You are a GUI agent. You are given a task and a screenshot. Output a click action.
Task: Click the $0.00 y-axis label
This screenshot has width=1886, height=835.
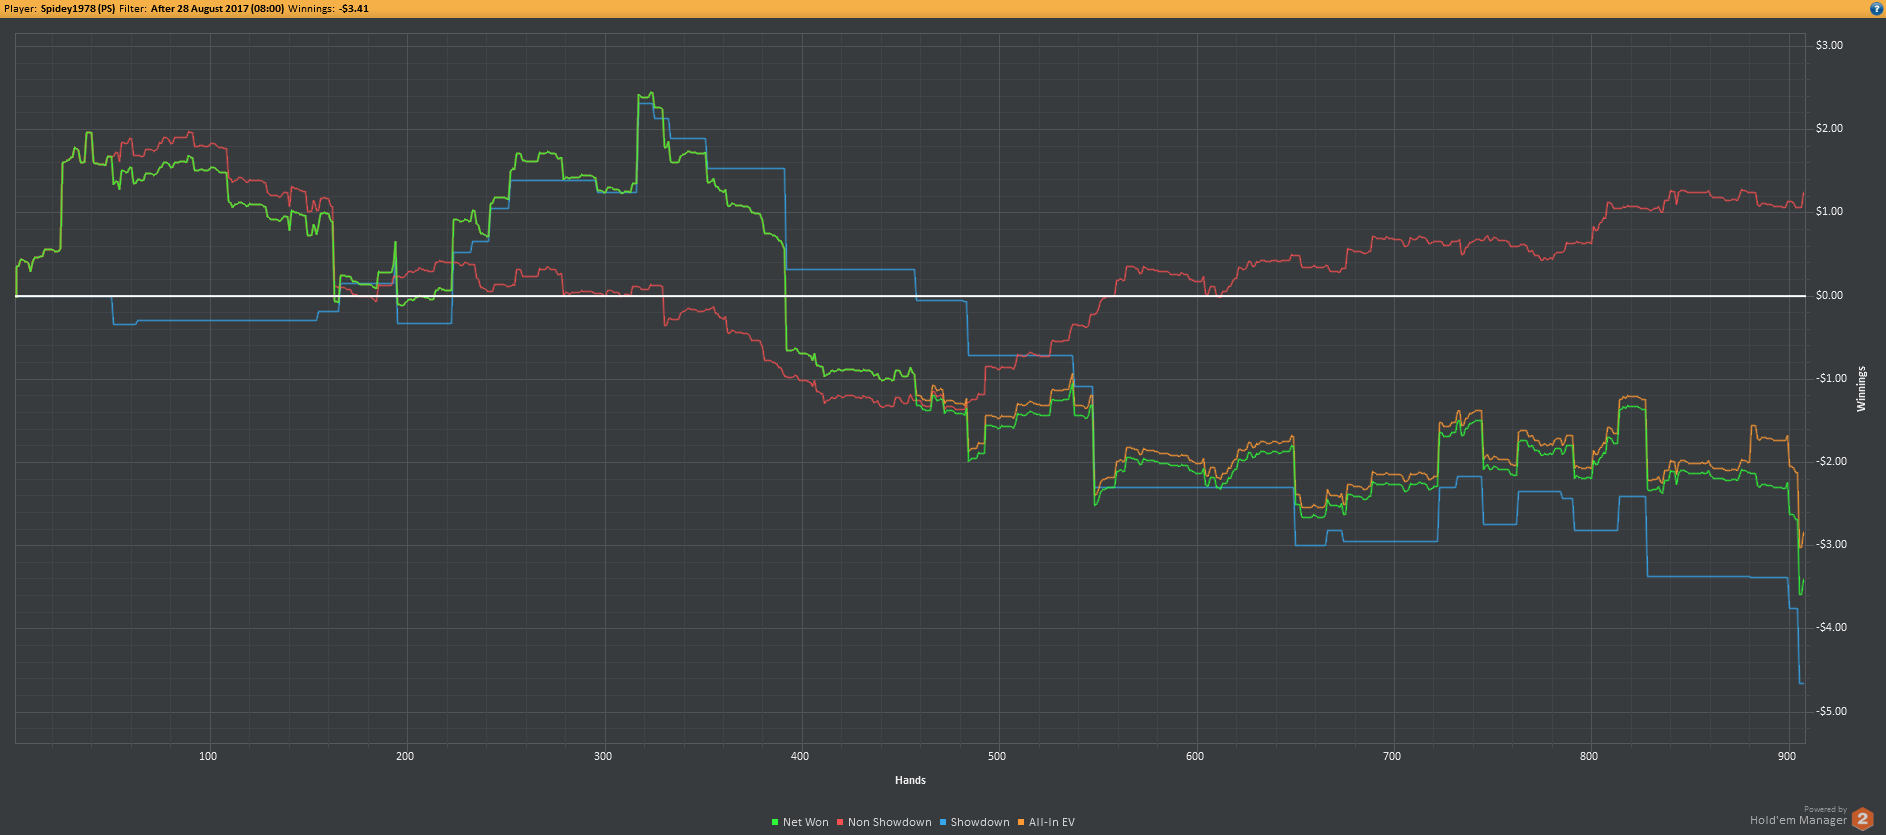[1829, 295]
